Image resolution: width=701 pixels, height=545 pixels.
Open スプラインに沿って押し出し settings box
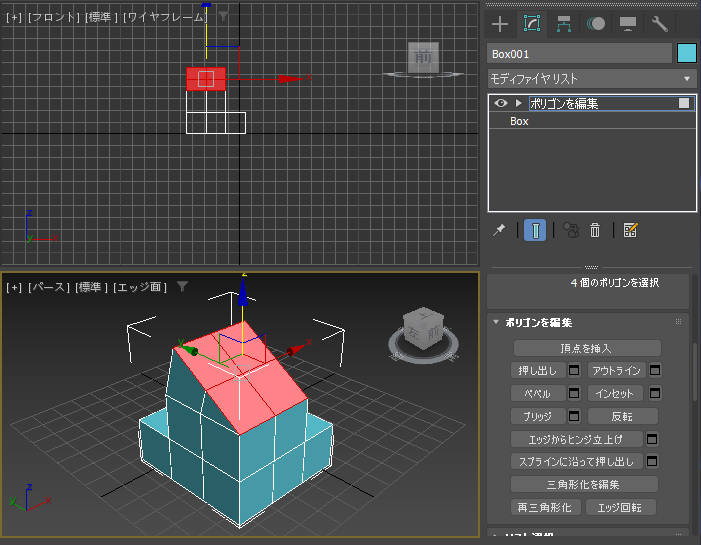652,461
